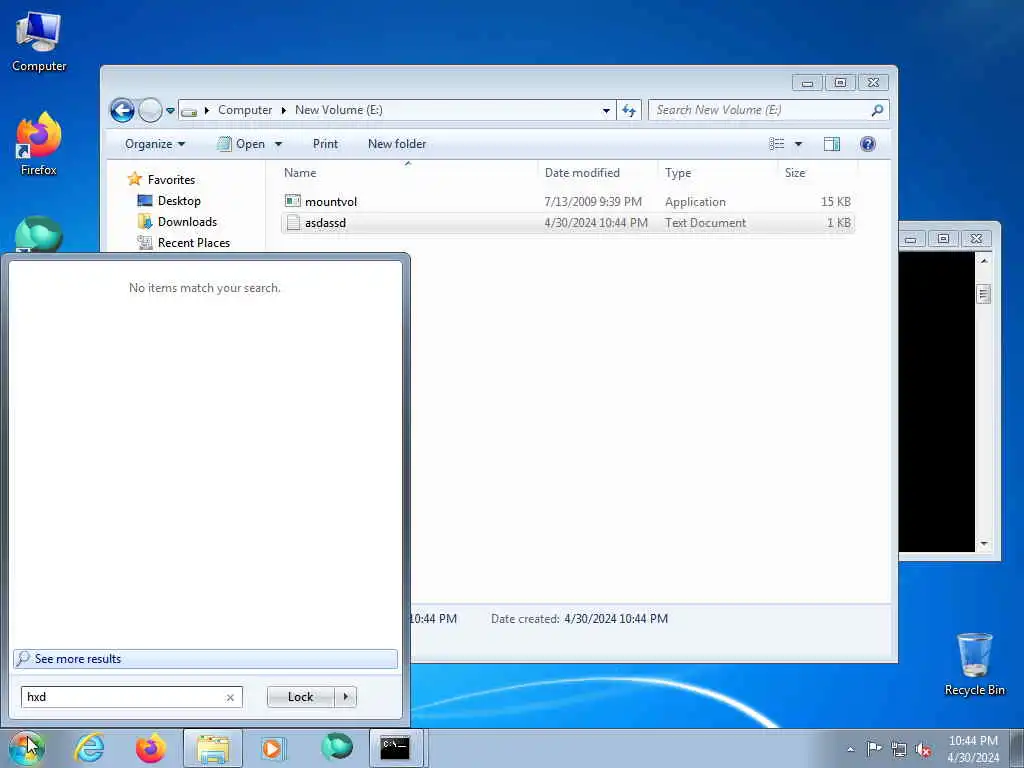Click the network icon in system tray

point(899,749)
